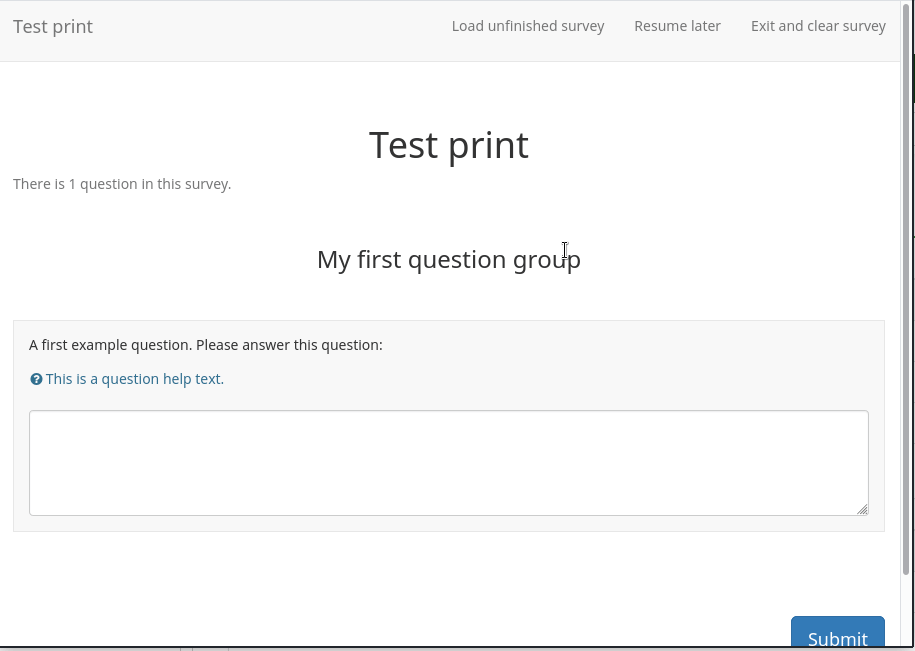Click the word 'Exit' in the top navigation

pyautogui.click(x=764, y=27)
